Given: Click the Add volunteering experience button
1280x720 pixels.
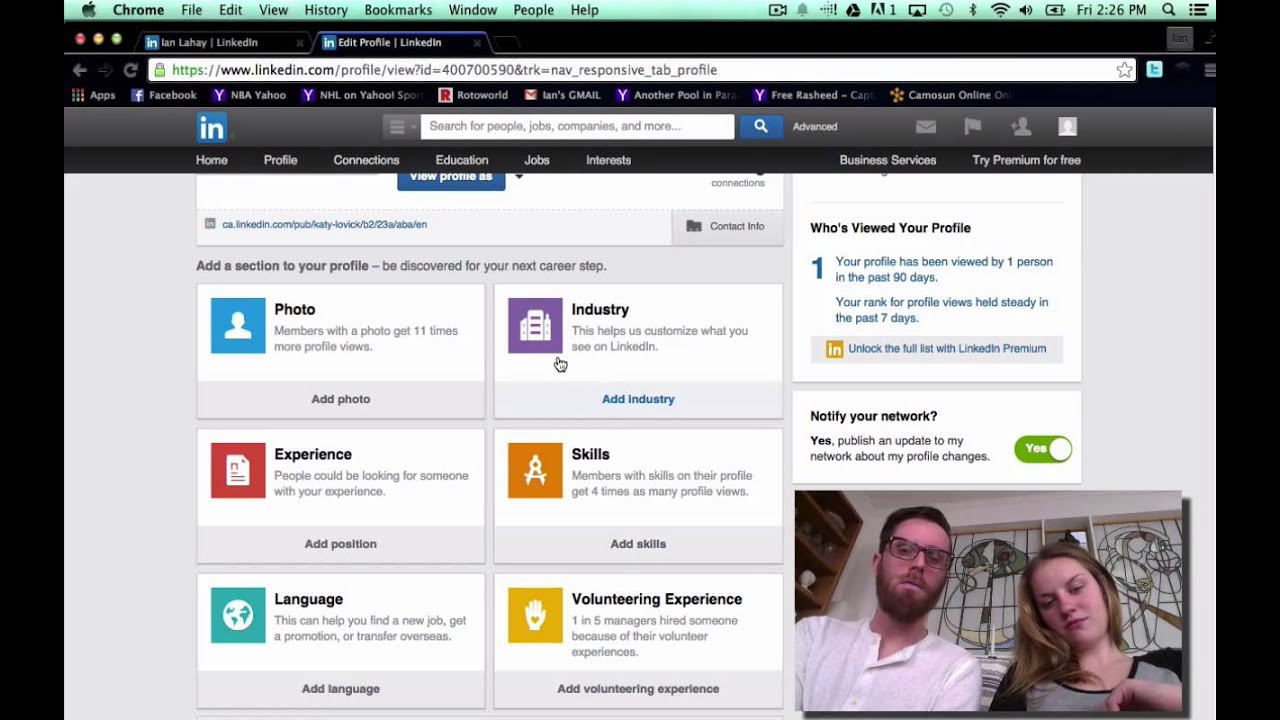Looking at the screenshot, I should [x=638, y=689].
